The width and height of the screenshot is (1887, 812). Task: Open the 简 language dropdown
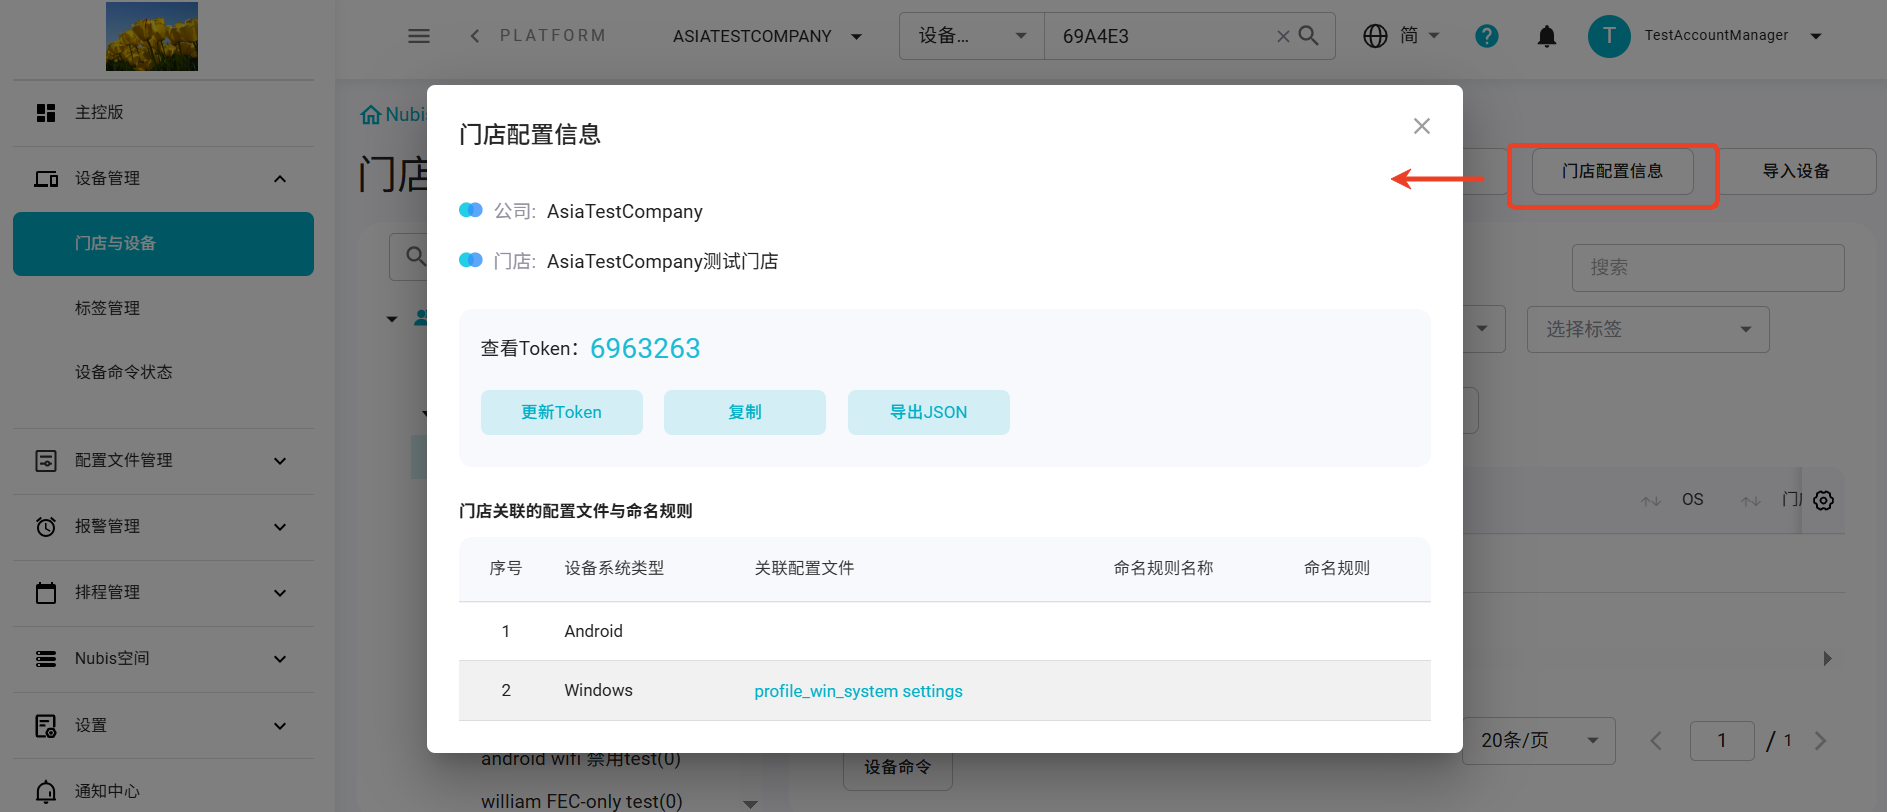[x=1420, y=36]
